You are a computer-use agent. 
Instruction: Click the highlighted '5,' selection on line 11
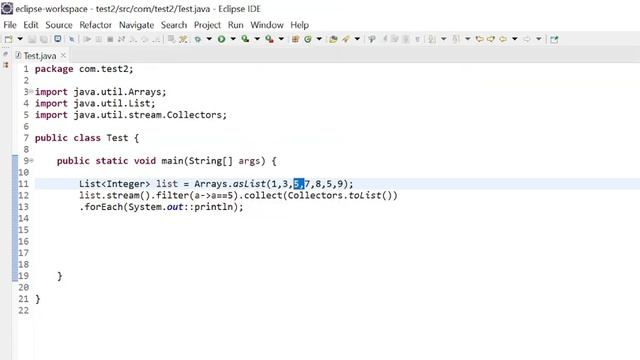pos(299,184)
